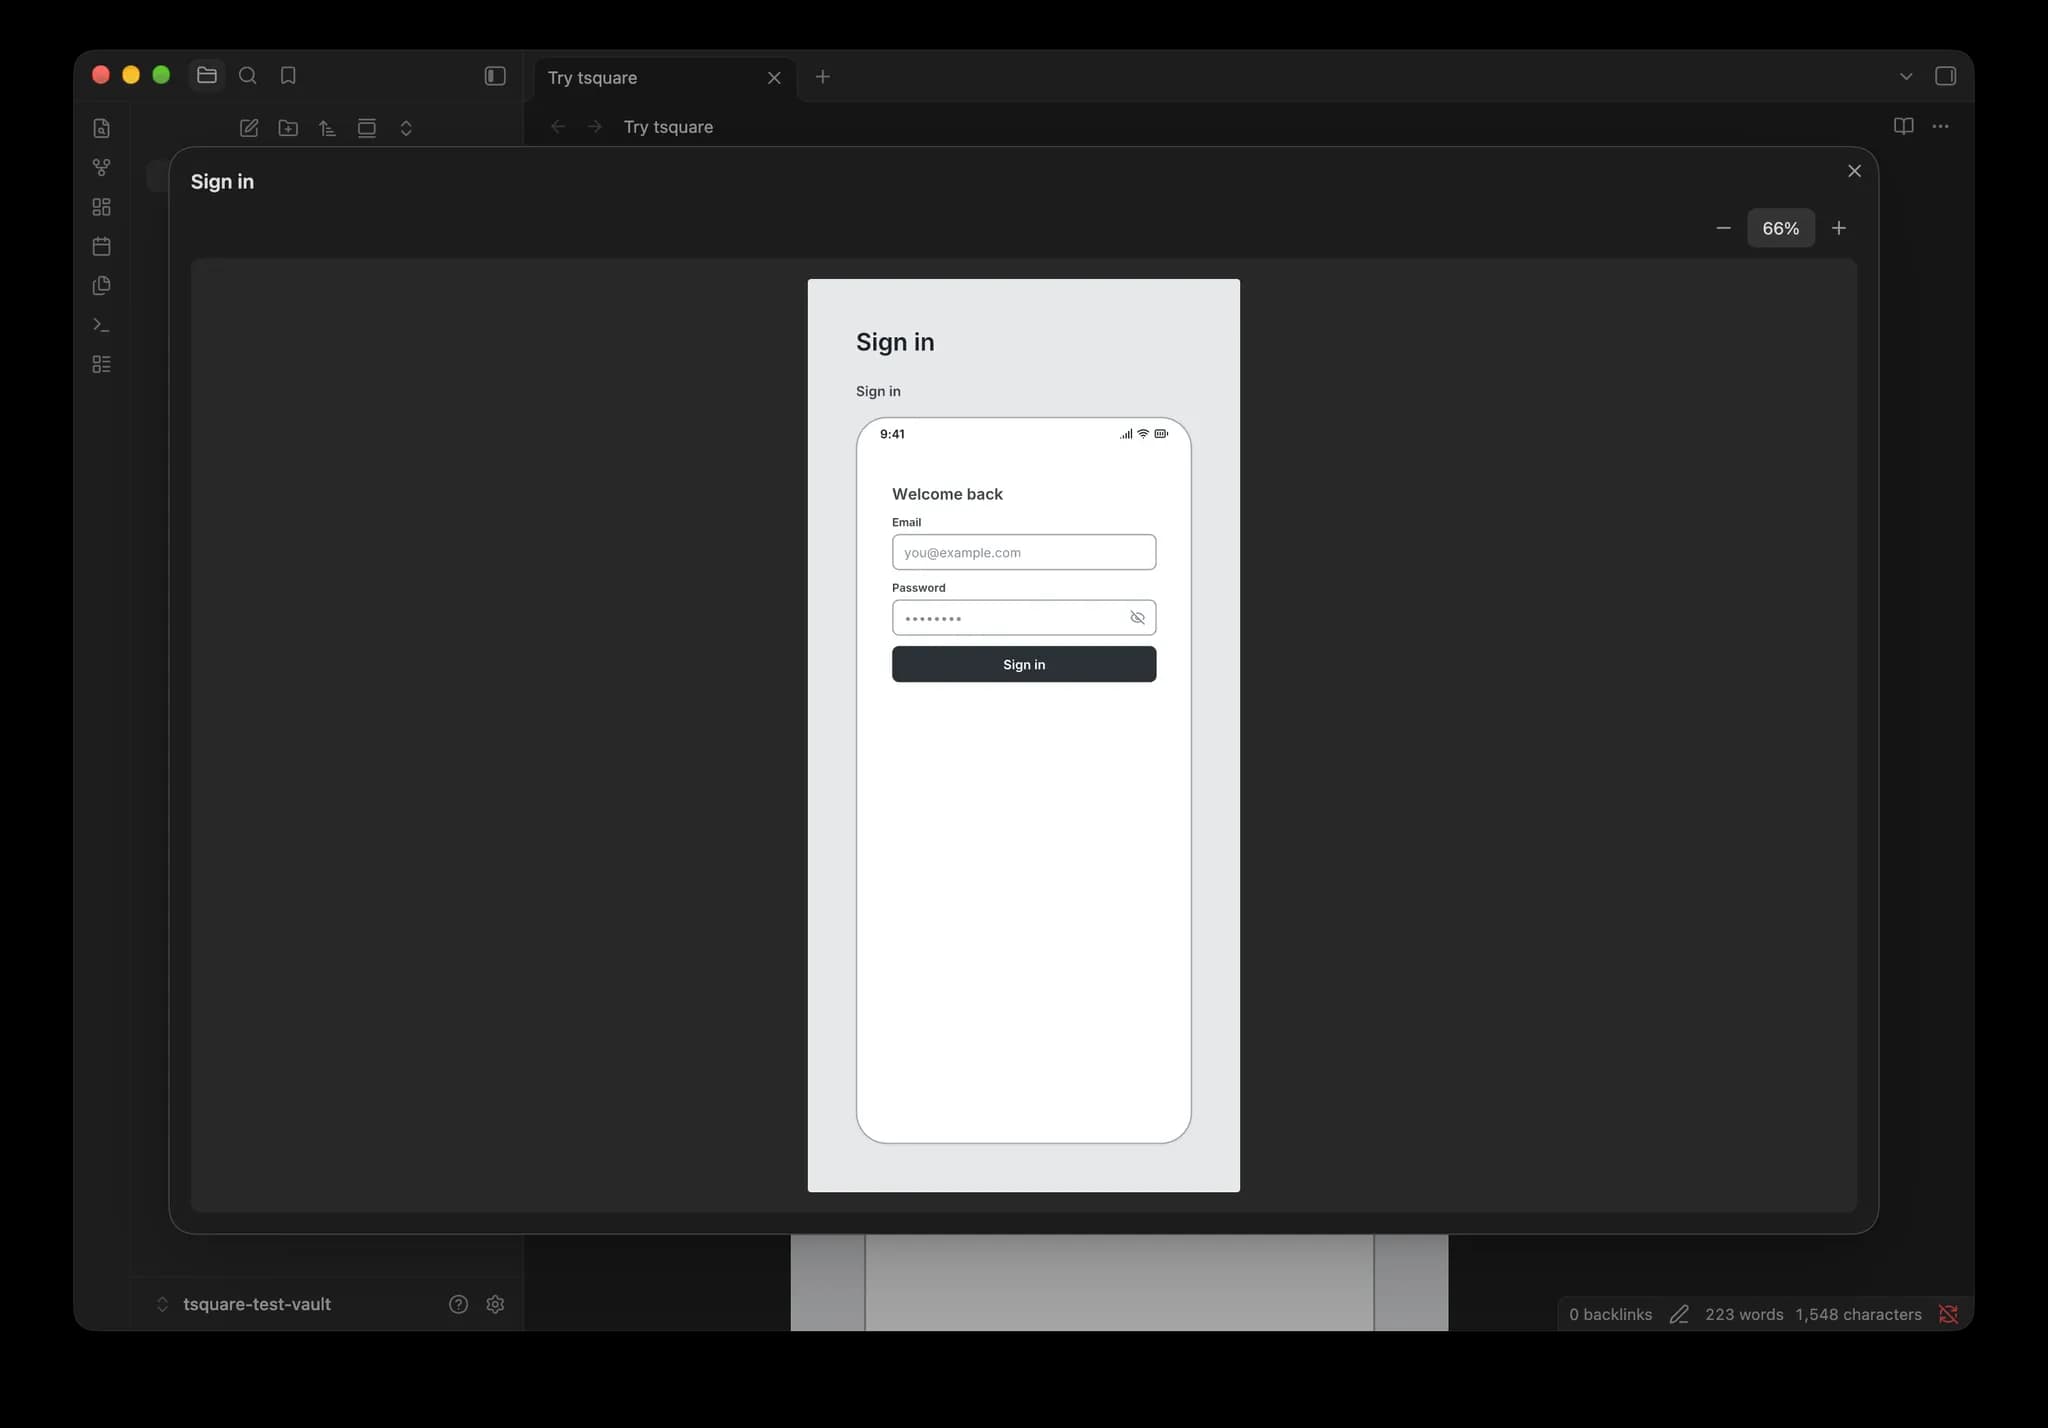Click the red sync status icon
2048x1428 pixels.
tap(1948, 1315)
